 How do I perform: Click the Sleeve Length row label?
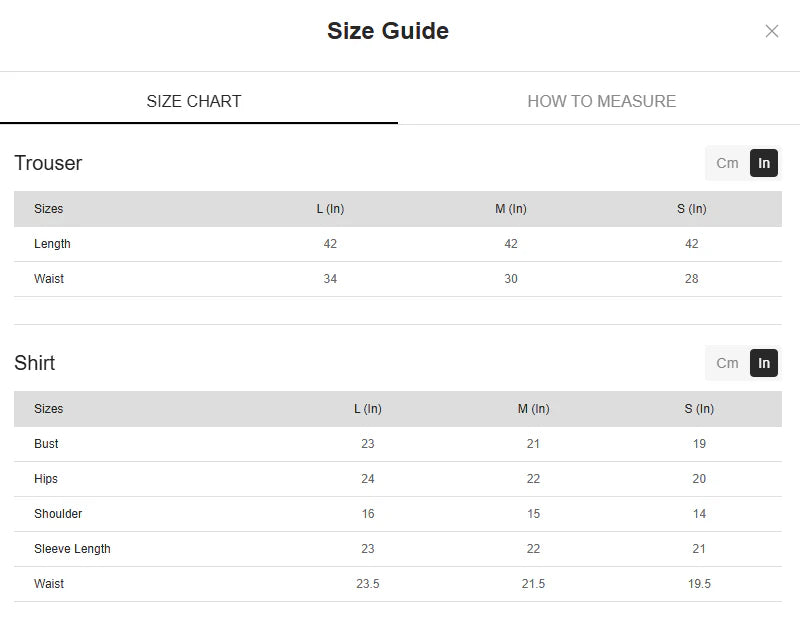(72, 549)
